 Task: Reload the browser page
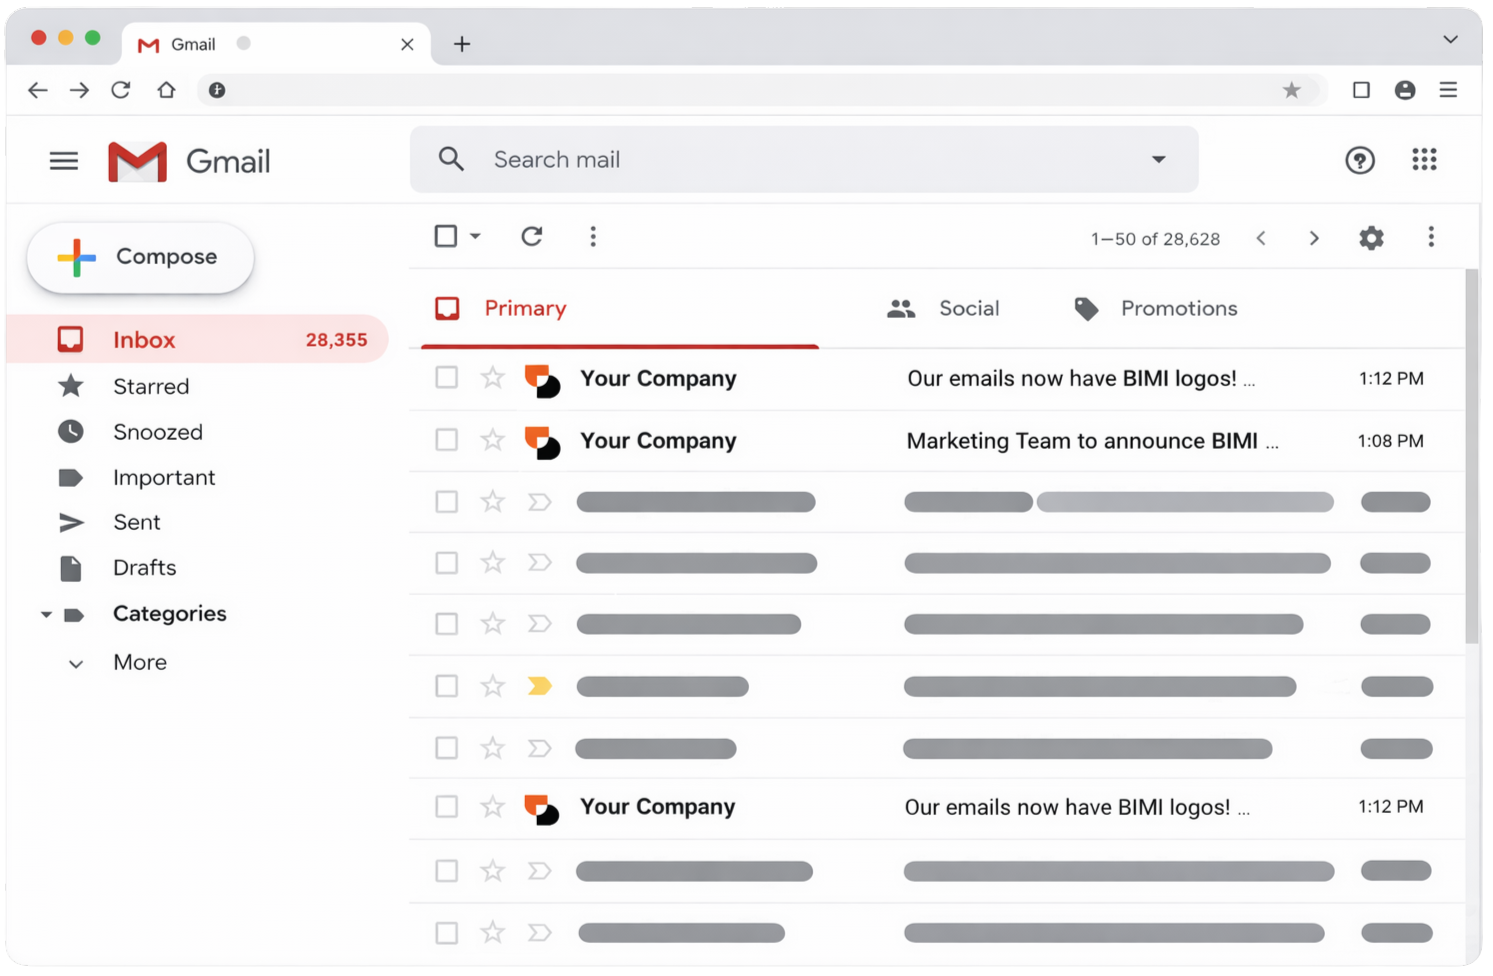tap(121, 90)
